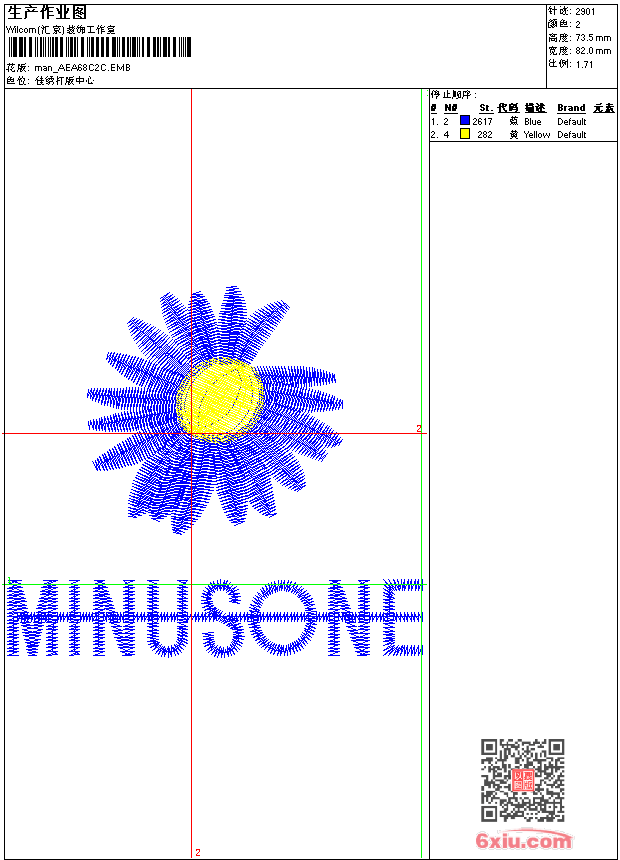Click stitch count 2617 in Blue row
620x860 pixels.
tap(482, 122)
